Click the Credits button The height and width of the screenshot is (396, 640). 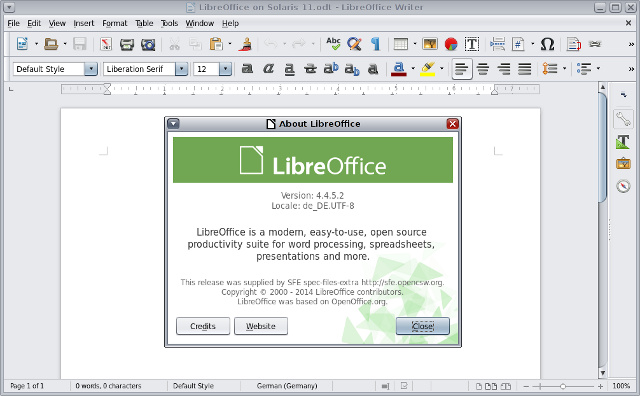click(x=203, y=326)
